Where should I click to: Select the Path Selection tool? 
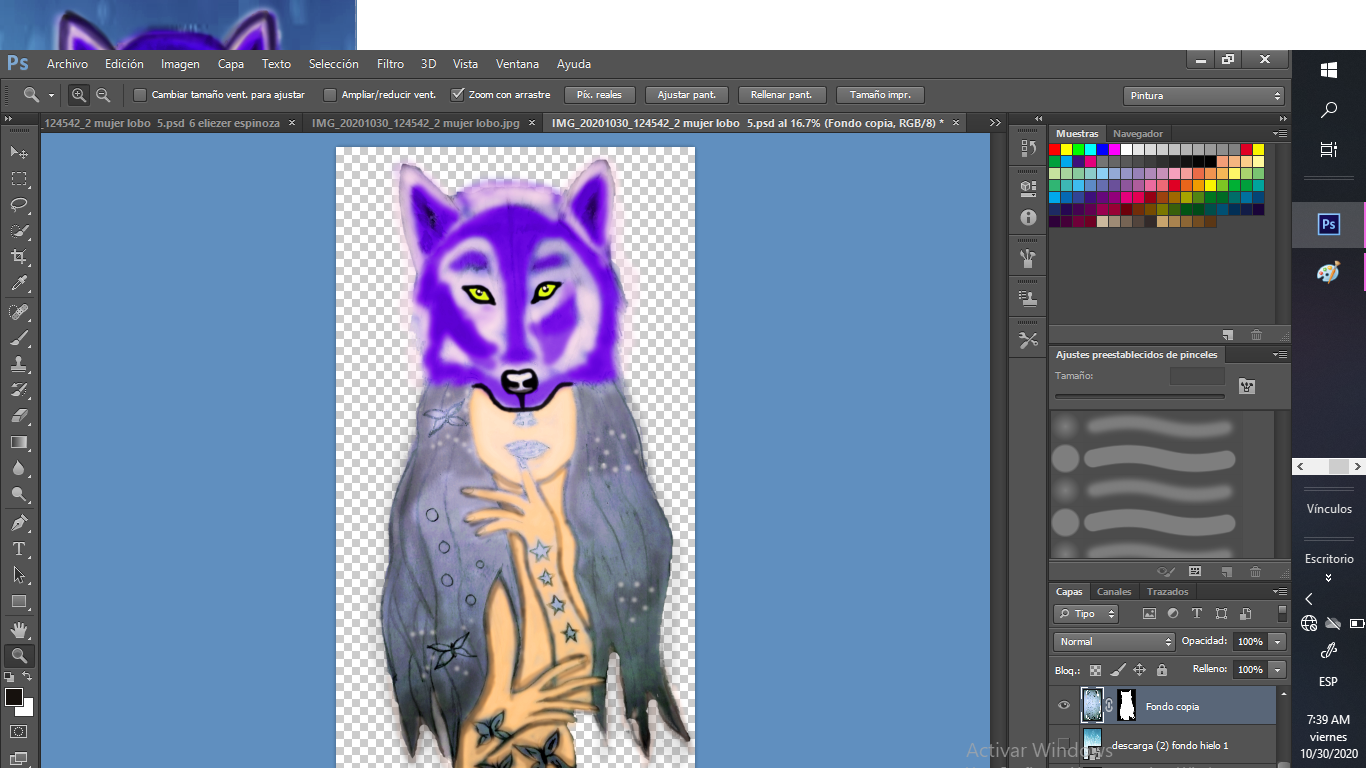pyautogui.click(x=19, y=575)
